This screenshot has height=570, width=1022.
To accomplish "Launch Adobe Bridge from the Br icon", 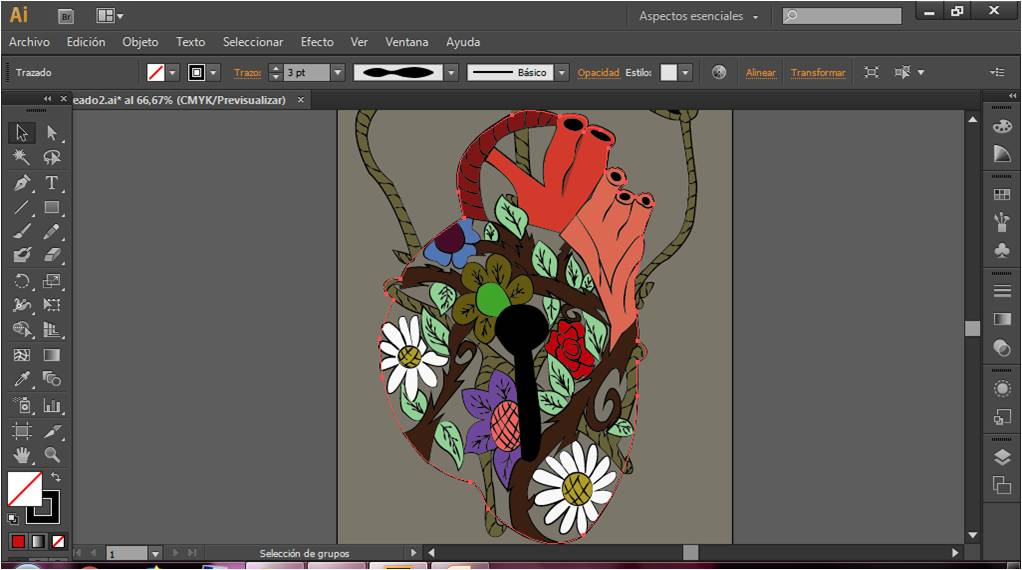I will (x=68, y=16).
